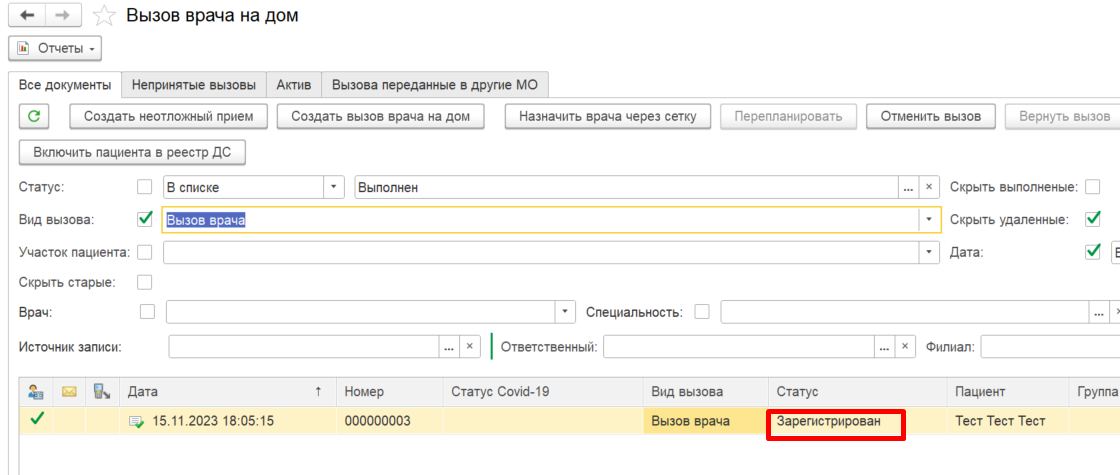Viewport: 1120px width, 475px height.
Task: Click the envelope column header icon
Action: click(69, 392)
